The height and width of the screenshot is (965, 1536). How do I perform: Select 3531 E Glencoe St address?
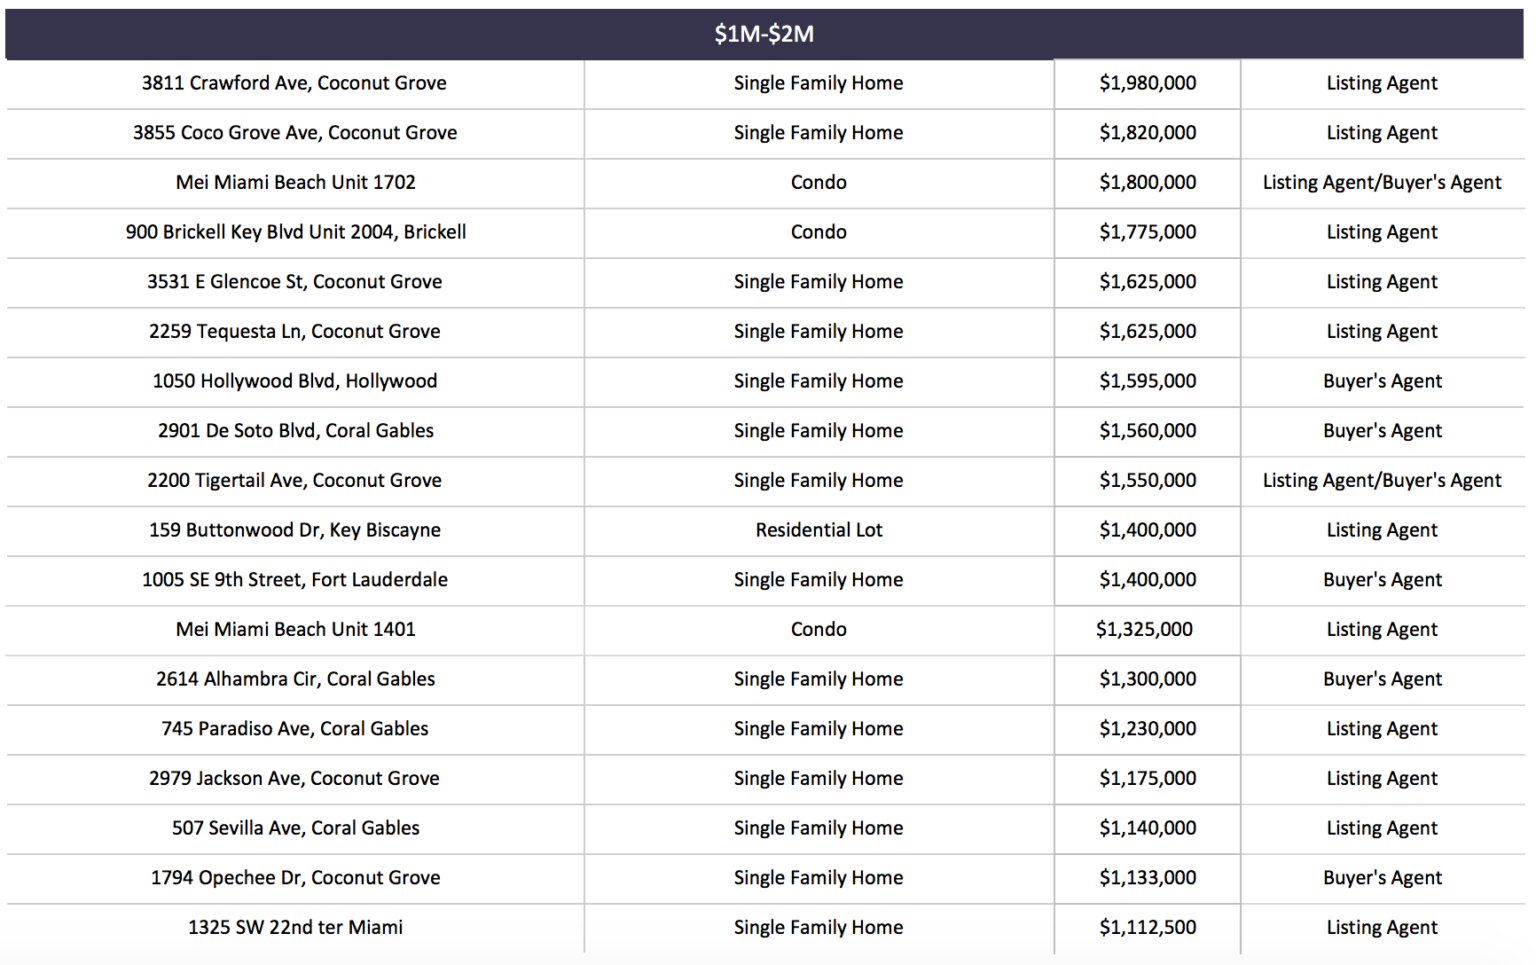point(294,282)
